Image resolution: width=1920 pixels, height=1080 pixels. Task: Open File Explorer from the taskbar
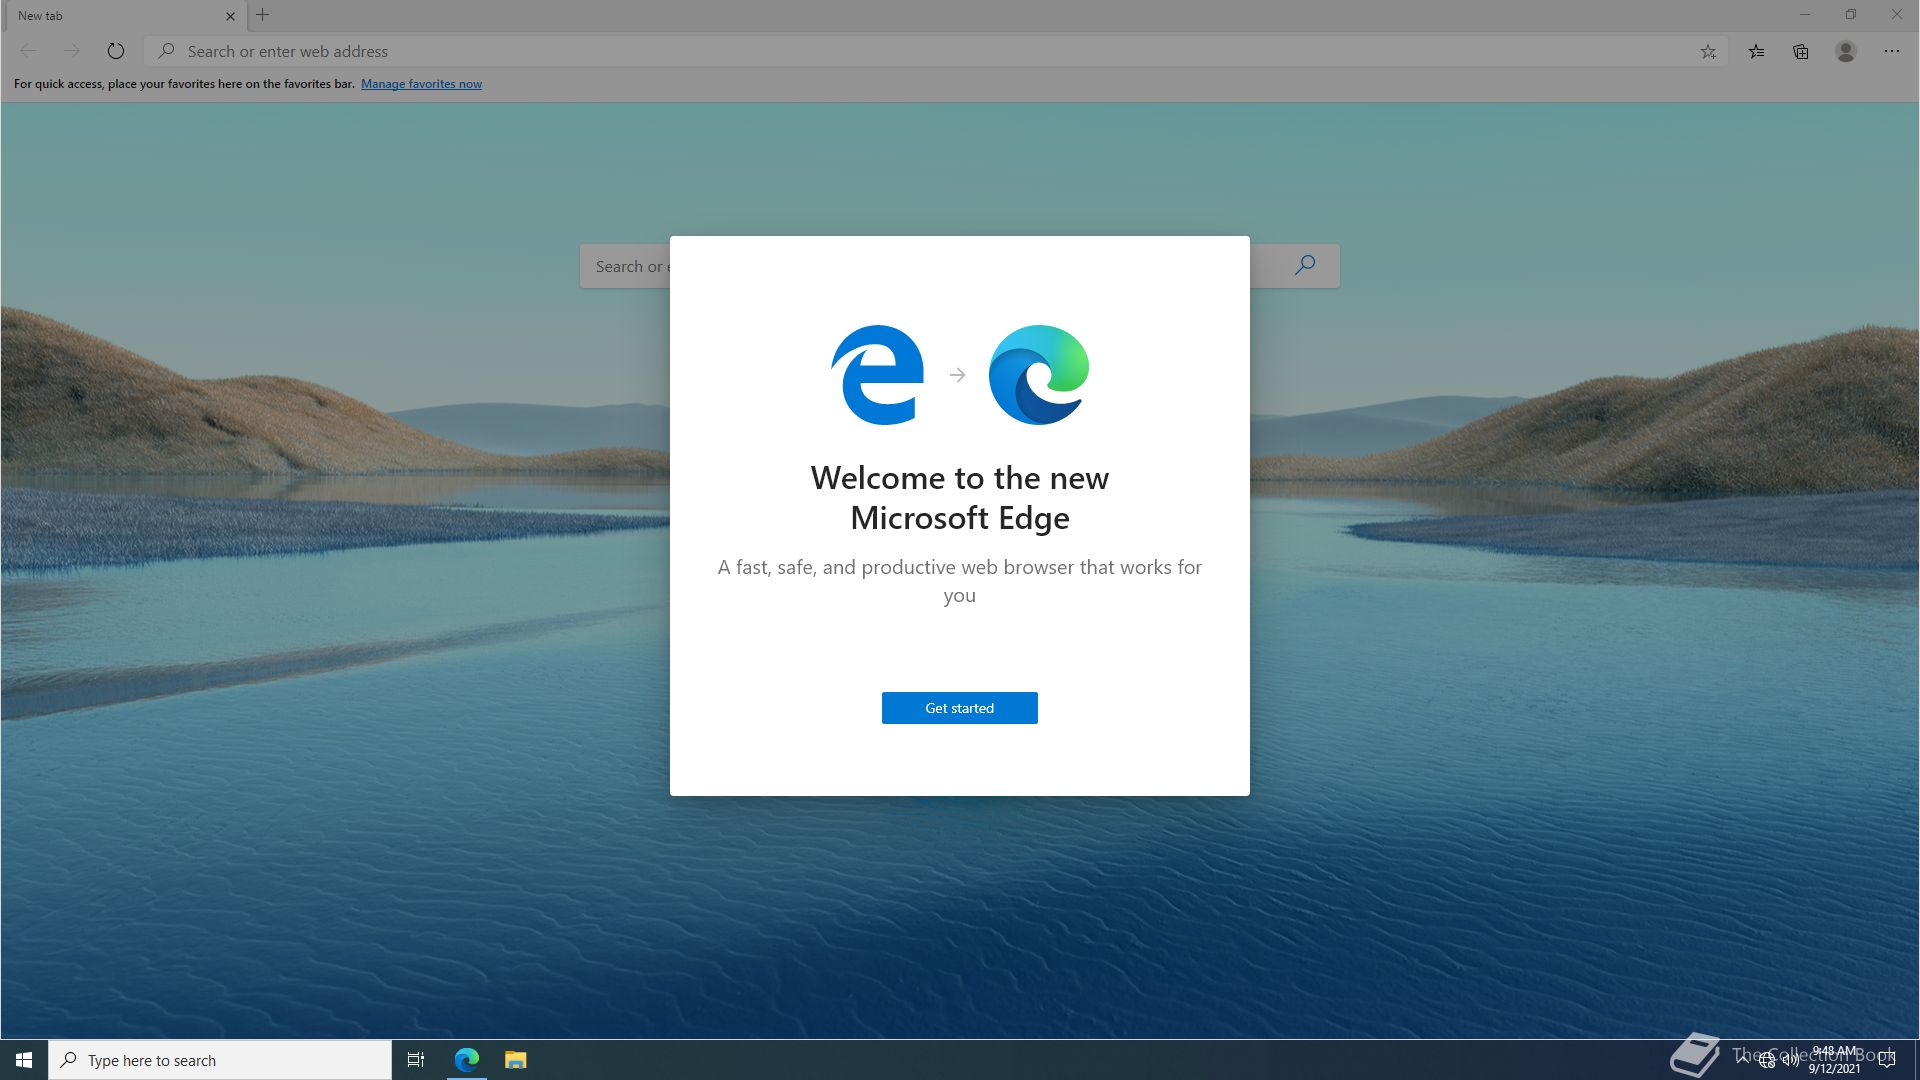(515, 1060)
